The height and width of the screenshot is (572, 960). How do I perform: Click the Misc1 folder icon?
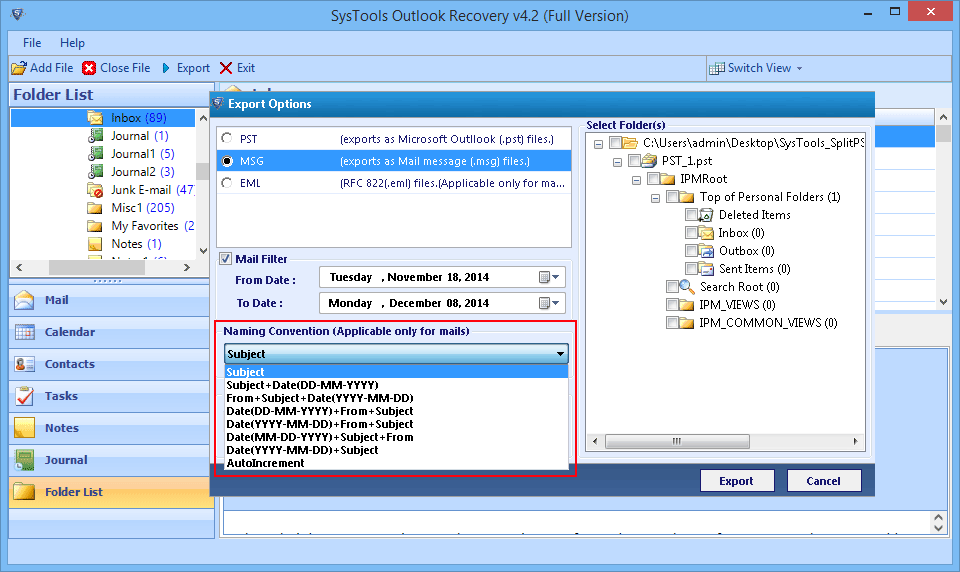[95, 208]
